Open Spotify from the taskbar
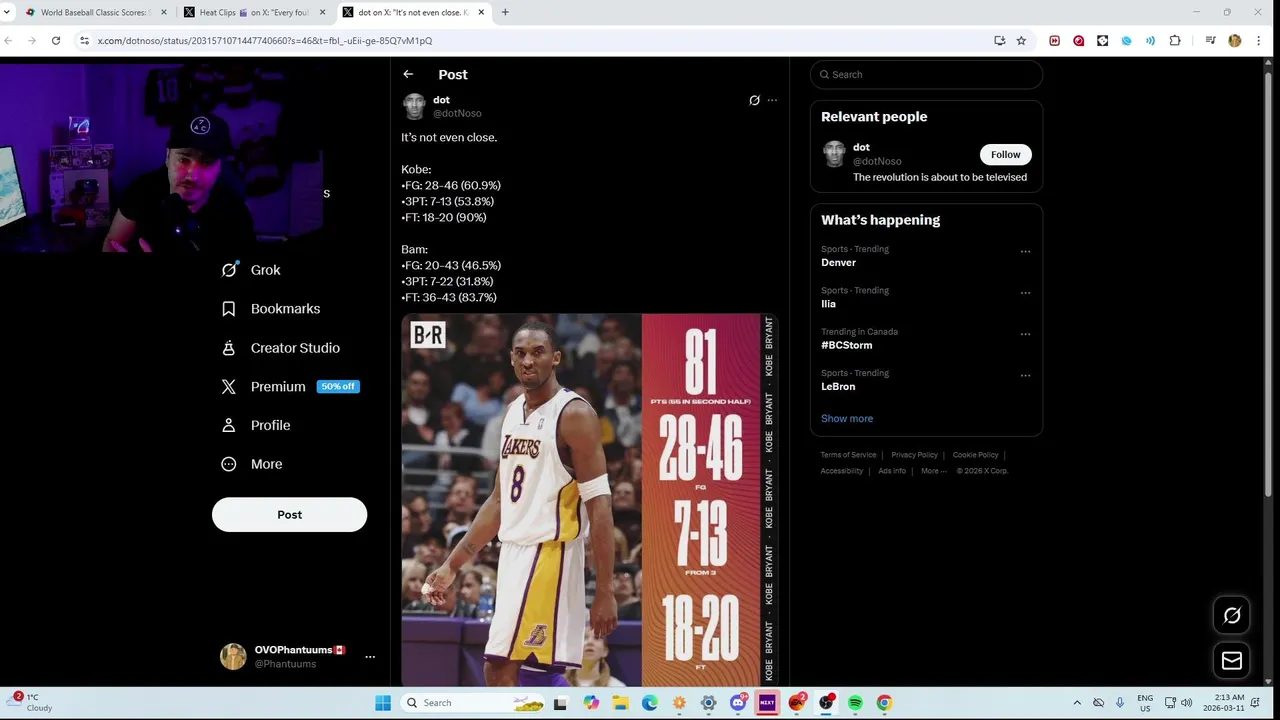The height and width of the screenshot is (720, 1280). [855, 703]
